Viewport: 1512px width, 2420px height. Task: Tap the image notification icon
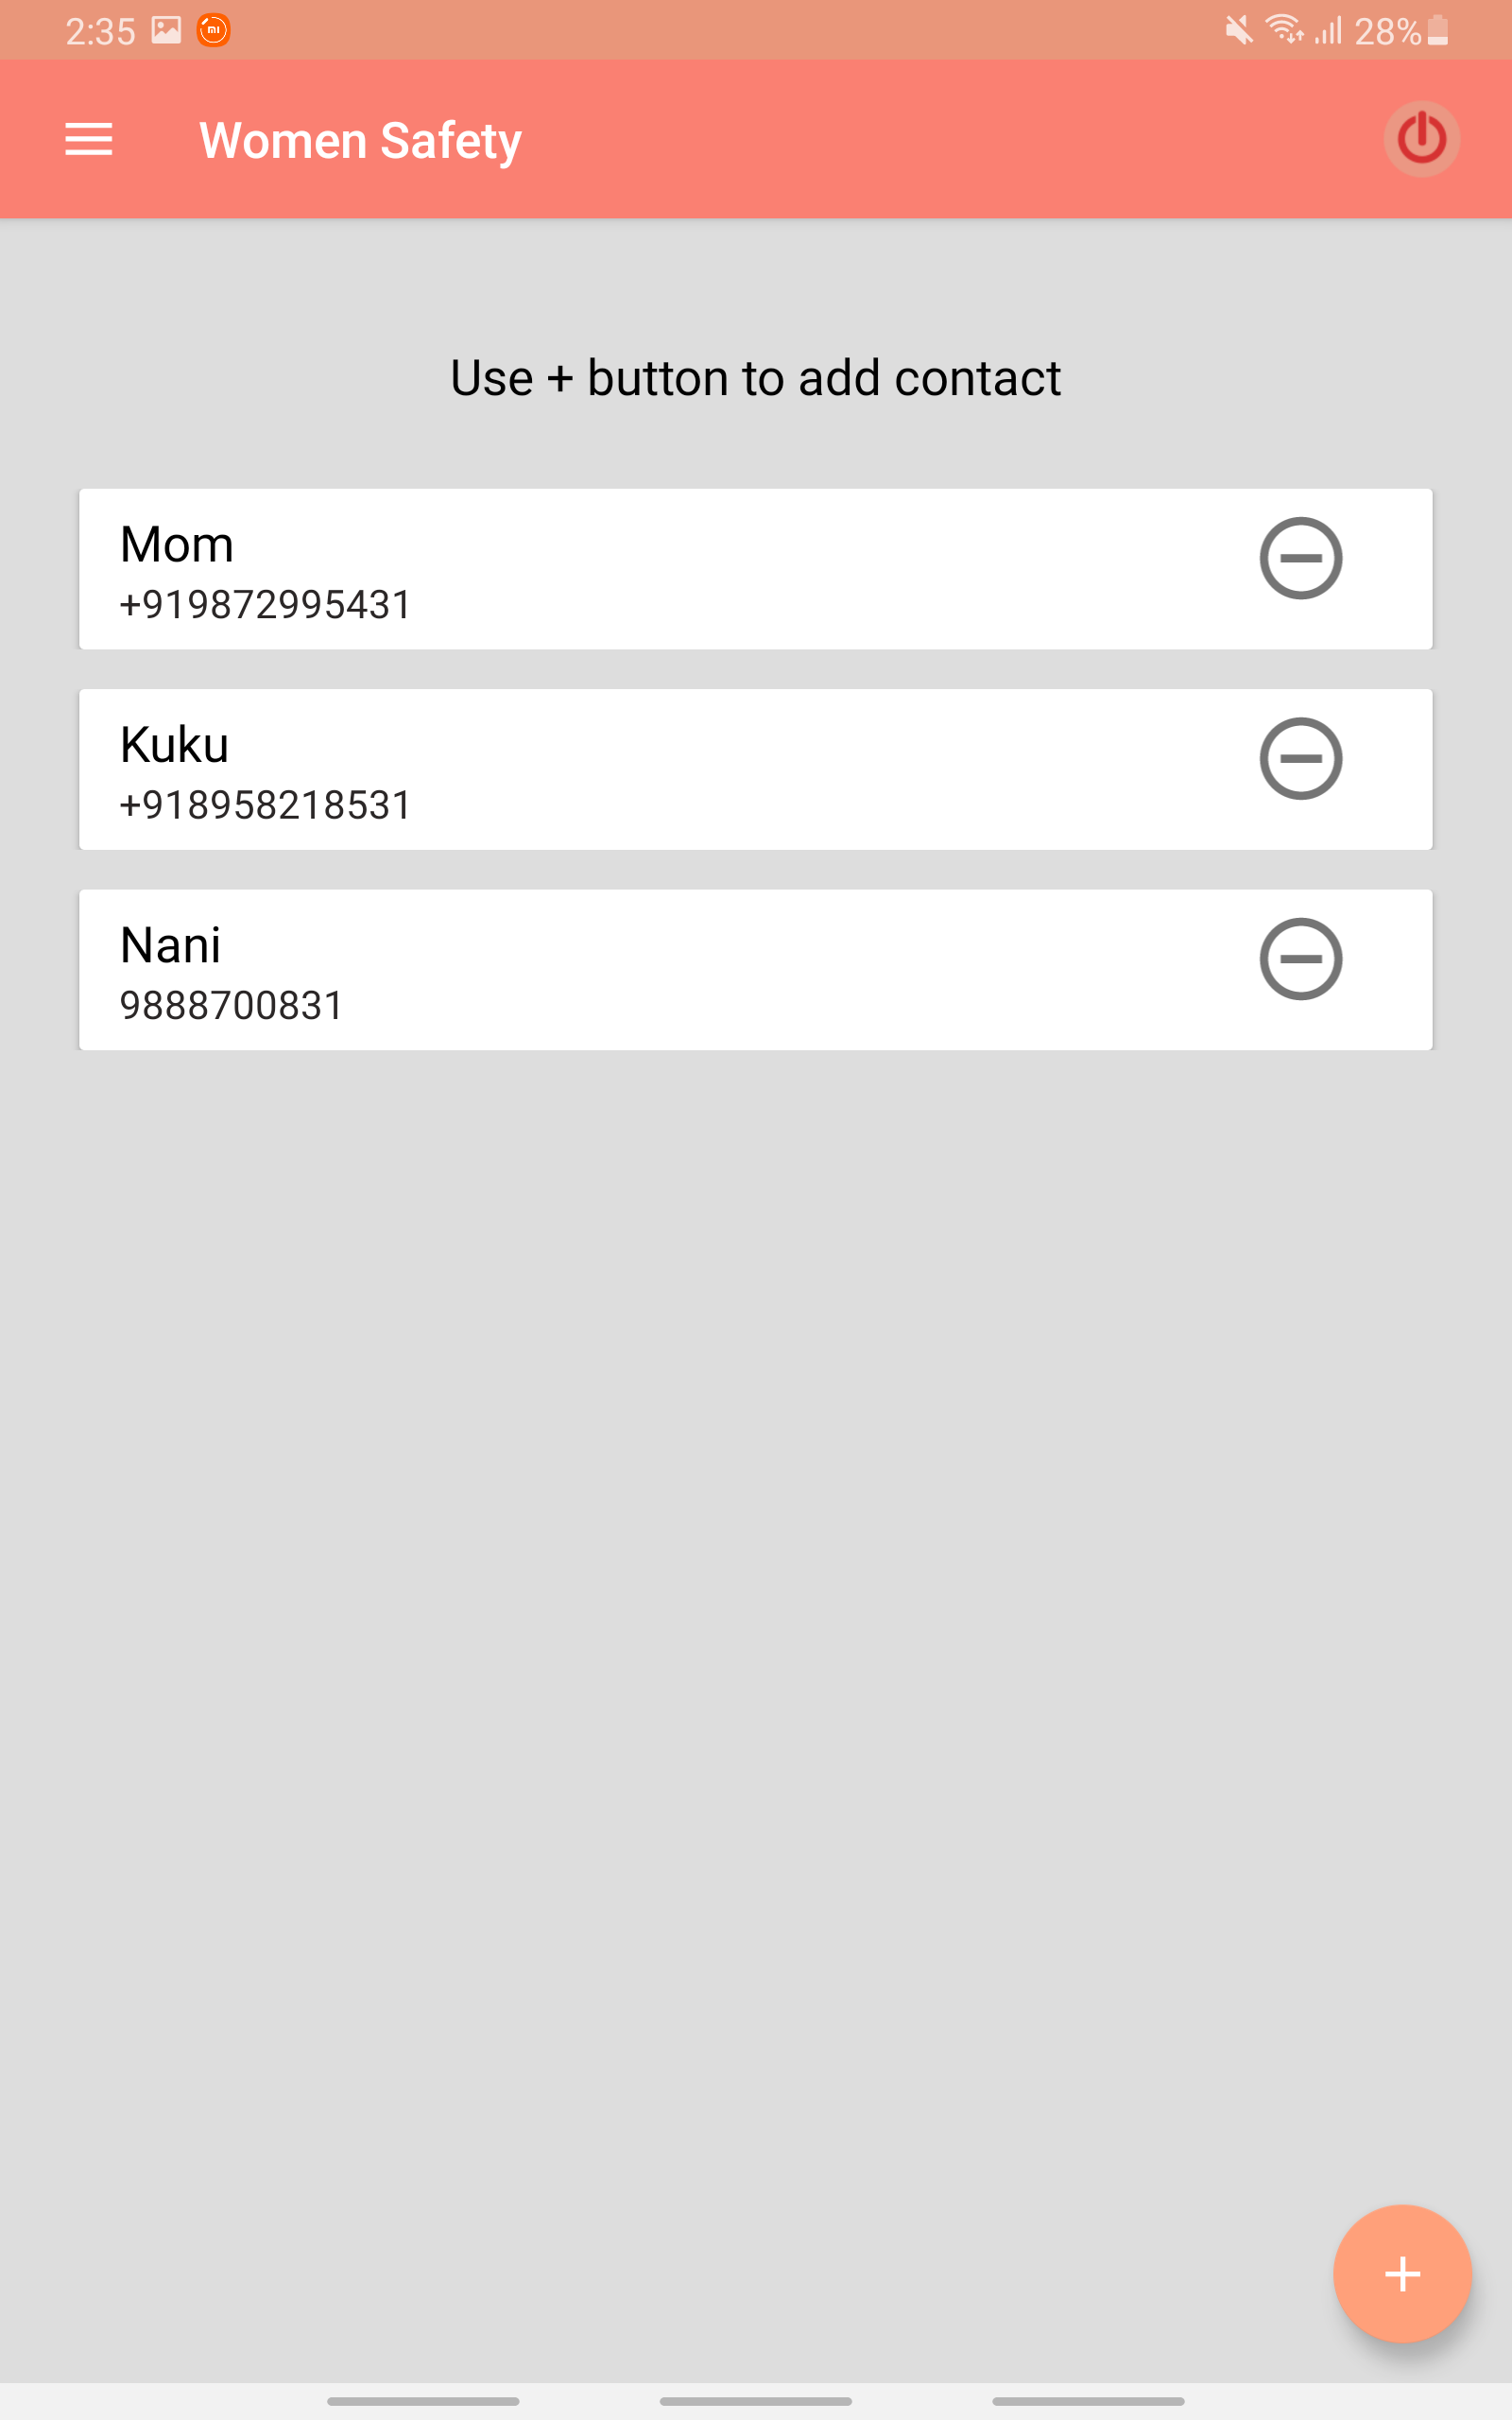166,30
